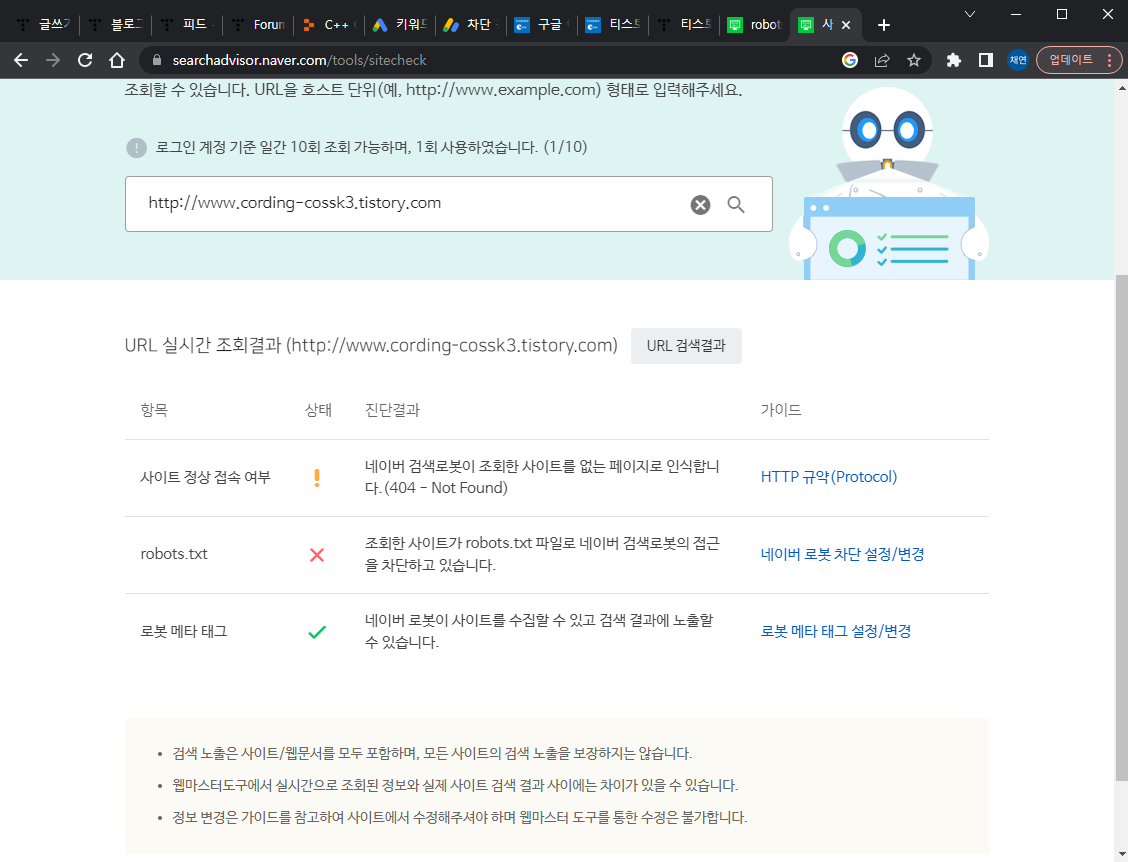The width and height of the screenshot is (1128, 862).
Task: Click the 가이드 column header
Action: tap(781, 410)
